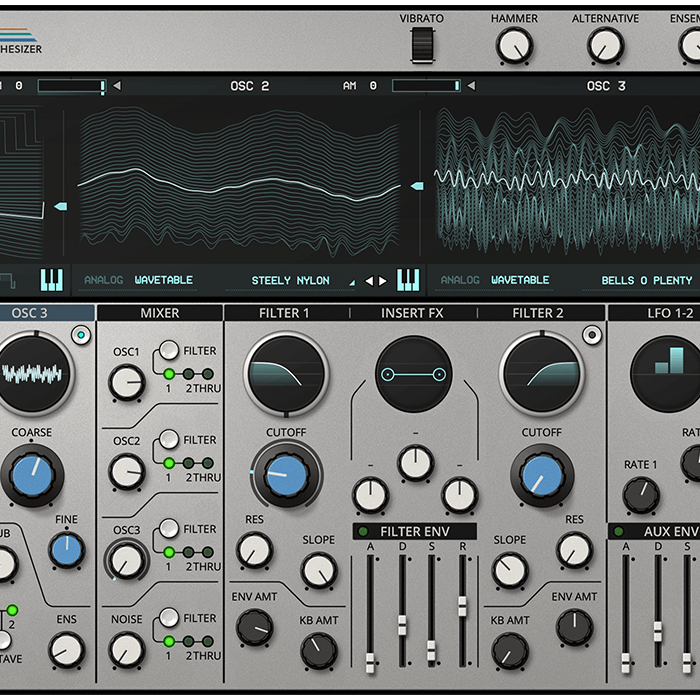The height and width of the screenshot is (700, 700).
Task: Select WAVETABLE mode for OSC 3
Action: (x=520, y=280)
